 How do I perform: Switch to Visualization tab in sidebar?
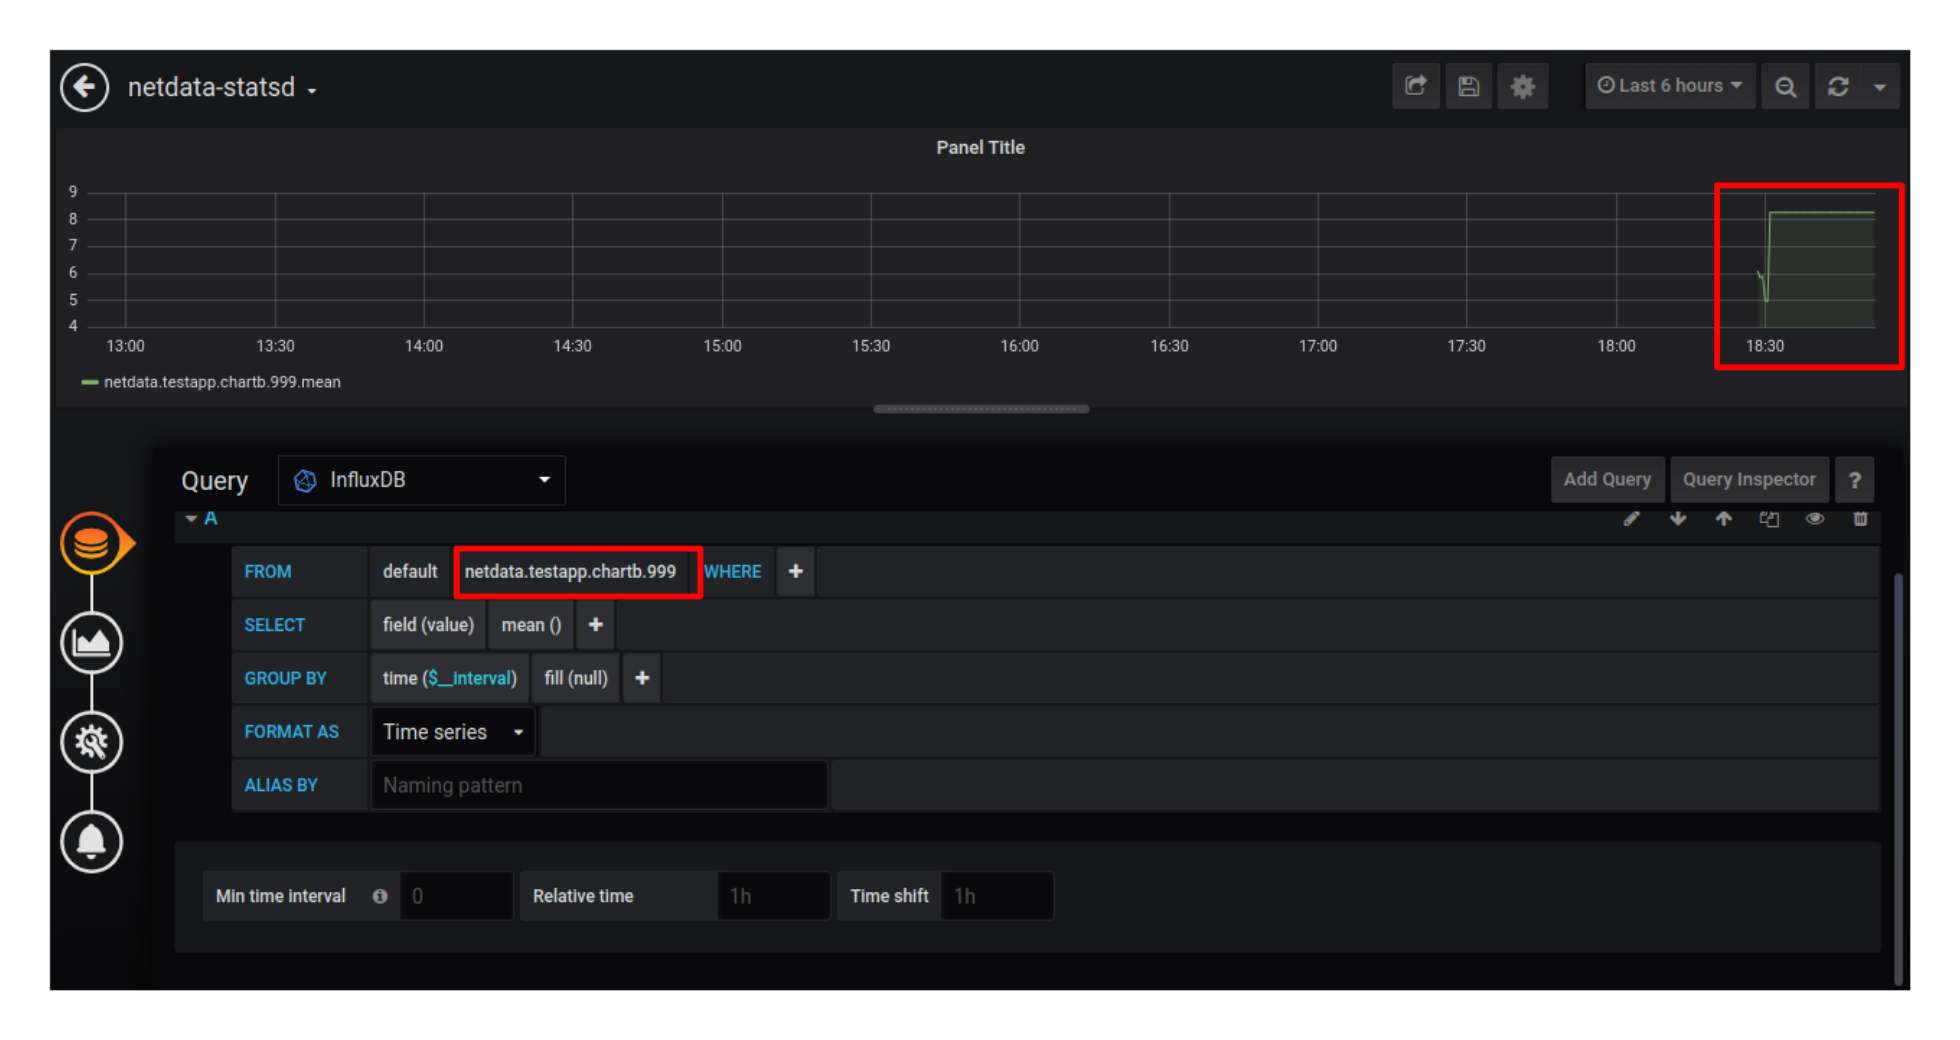tap(91, 642)
